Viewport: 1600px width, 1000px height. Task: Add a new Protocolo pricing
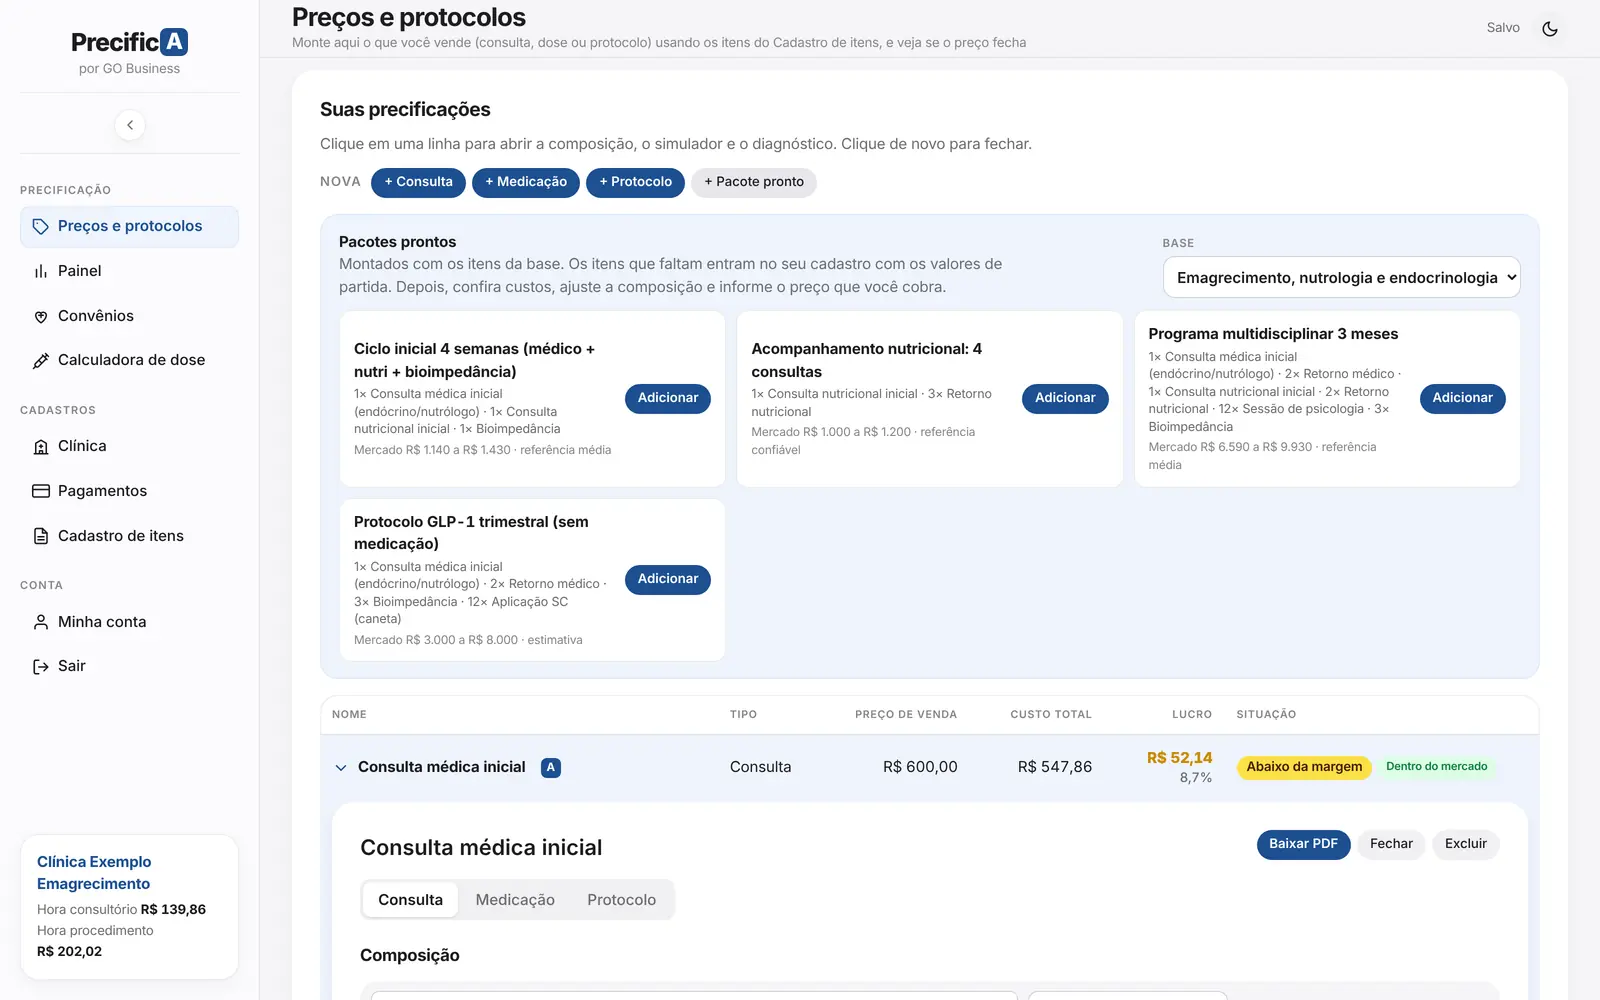click(x=635, y=182)
